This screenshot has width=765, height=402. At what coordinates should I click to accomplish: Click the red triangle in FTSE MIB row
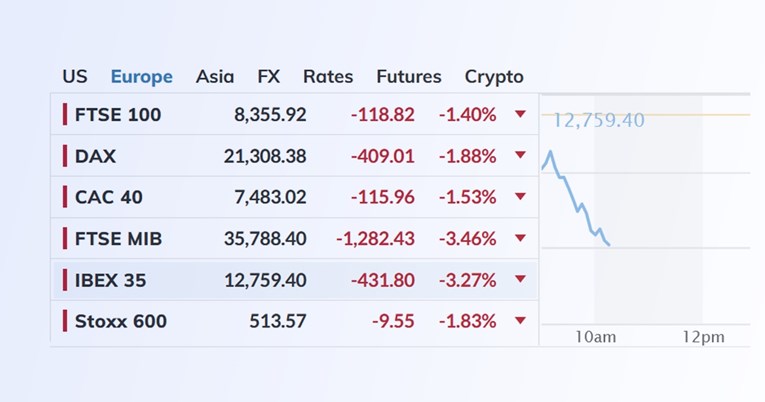pos(520,239)
